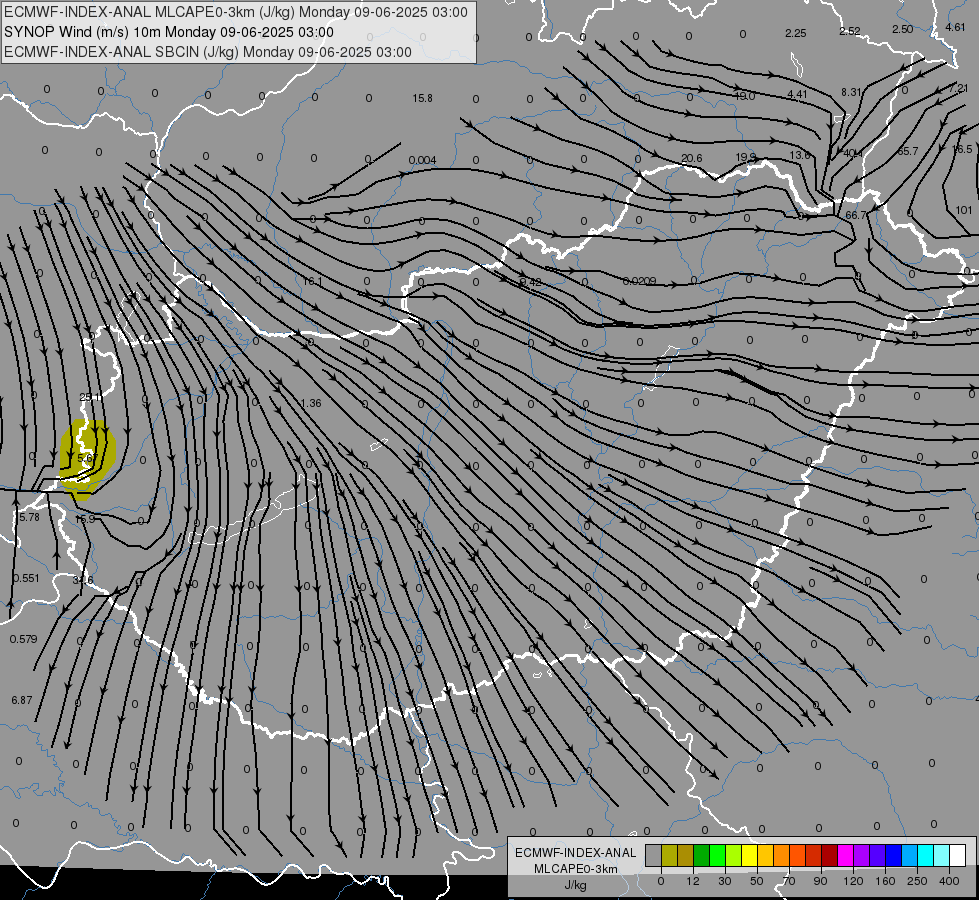Click the map value '5.78'
Image resolution: width=979 pixels, height=900 pixels.
tap(29, 517)
